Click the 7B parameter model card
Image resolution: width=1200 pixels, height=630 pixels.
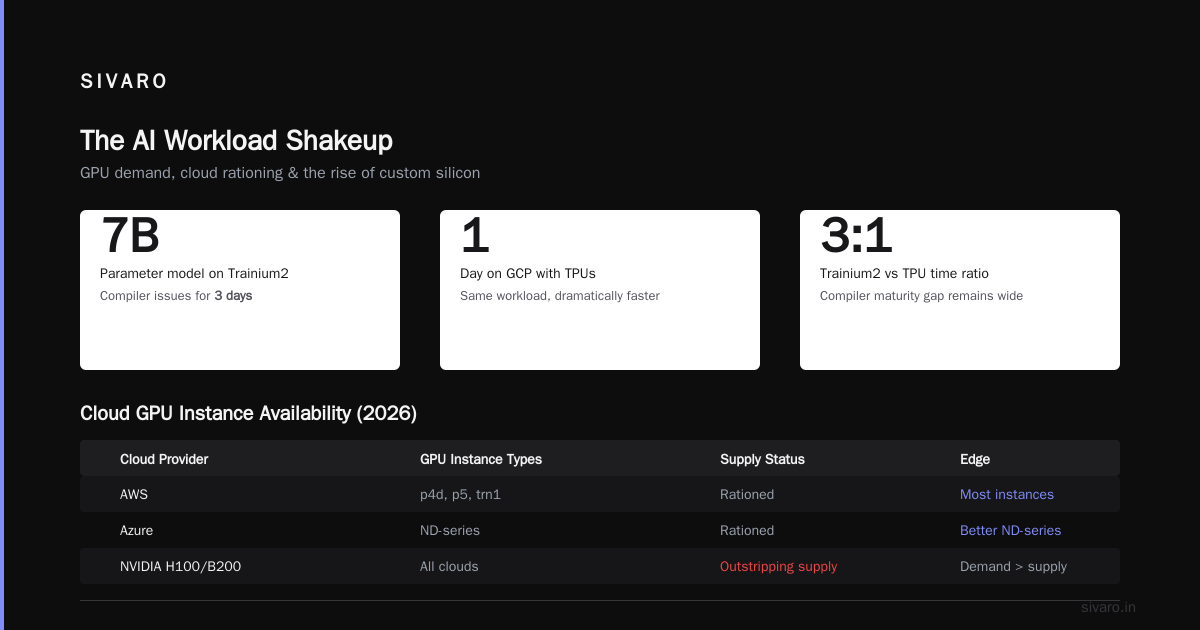[x=240, y=290]
